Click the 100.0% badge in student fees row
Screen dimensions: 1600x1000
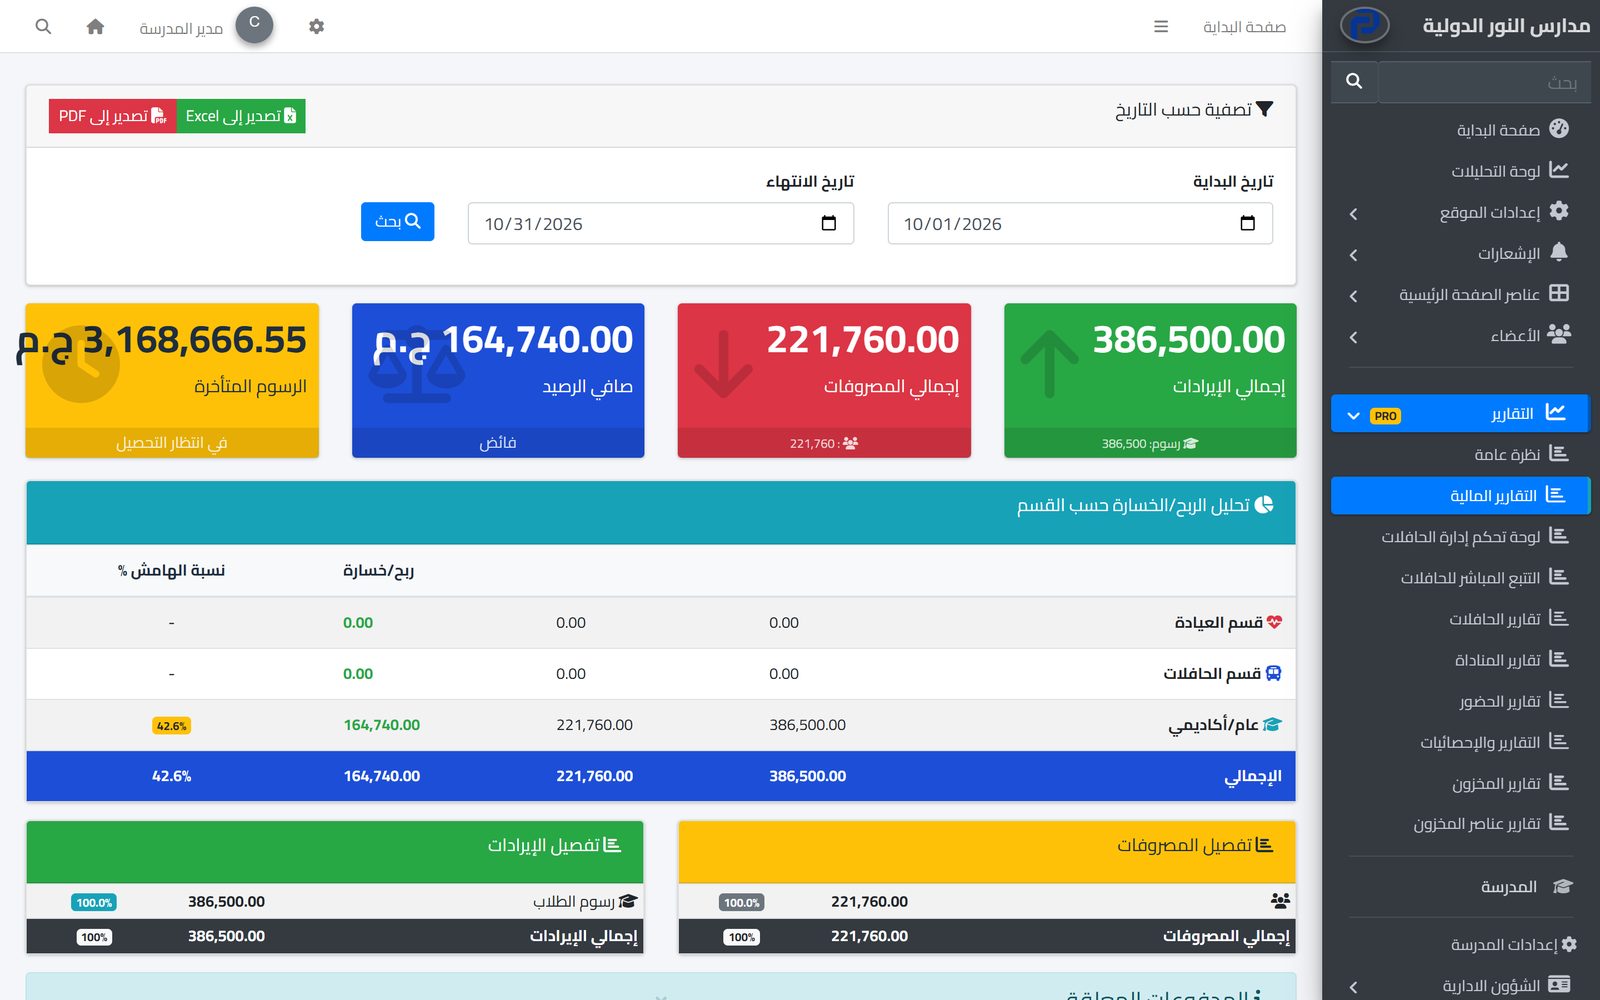click(x=94, y=902)
